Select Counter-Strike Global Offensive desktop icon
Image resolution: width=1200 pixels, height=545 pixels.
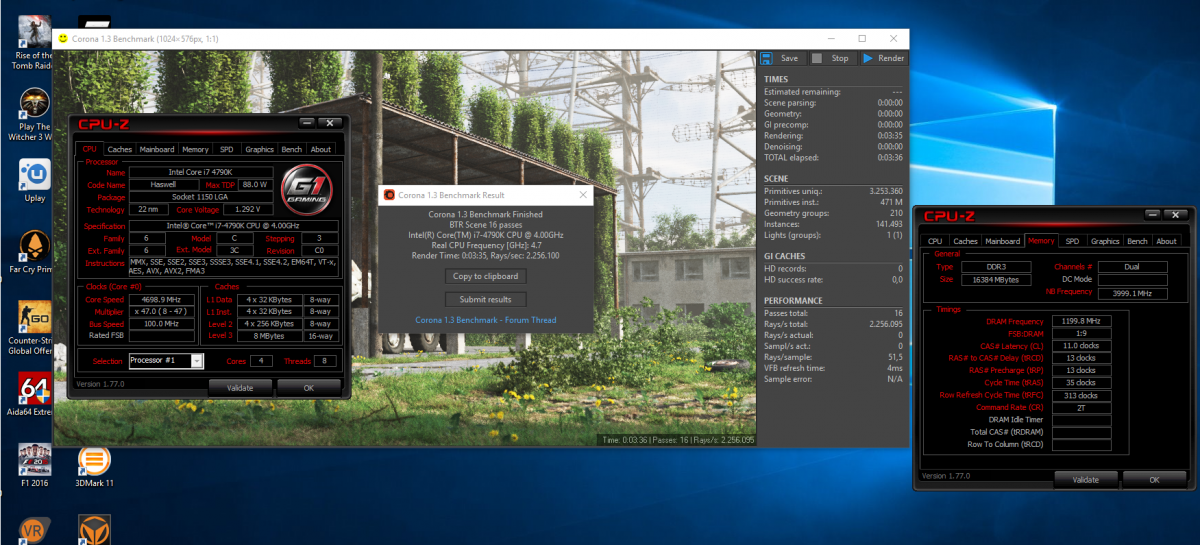tap(35, 329)
